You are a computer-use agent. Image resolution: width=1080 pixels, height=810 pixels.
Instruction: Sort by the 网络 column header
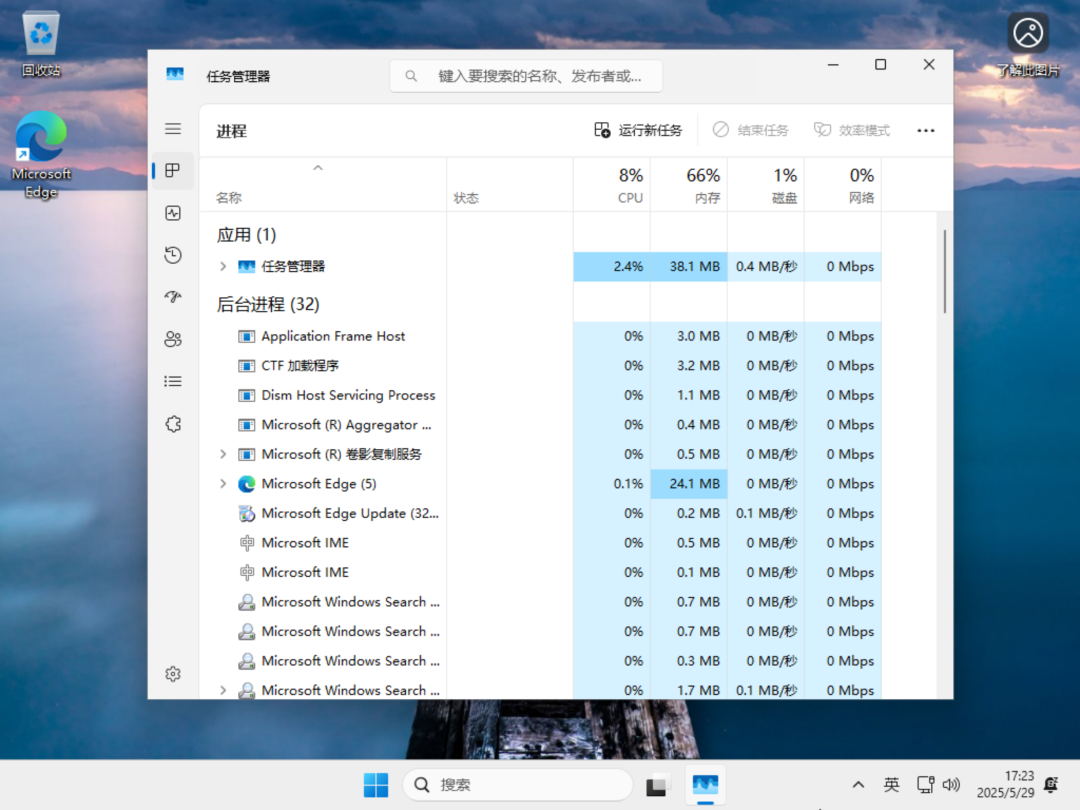coord(843,185)
